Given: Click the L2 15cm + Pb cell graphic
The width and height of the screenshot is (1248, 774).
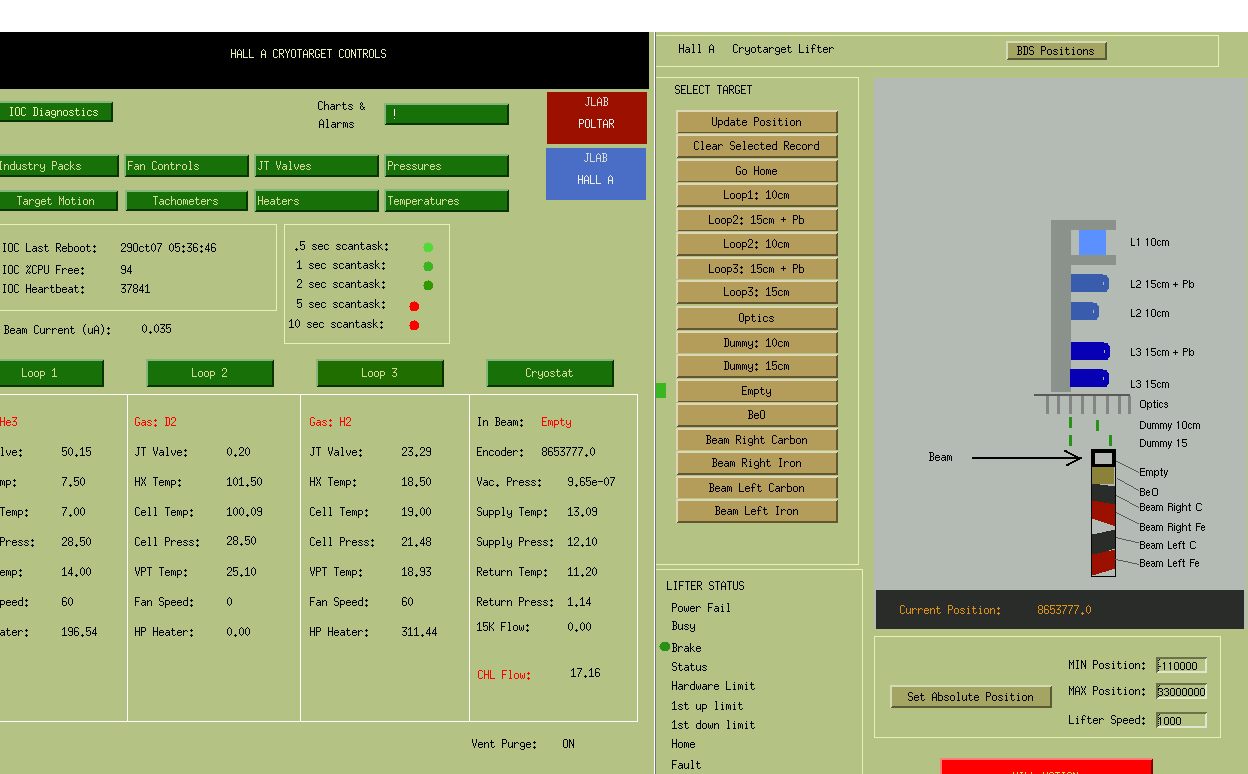Looking at the screenshot, I should [x=1089, y=283].
